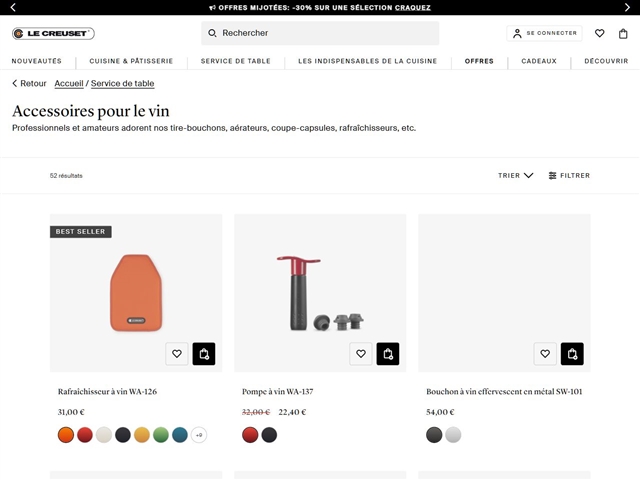The height and width of the screenshot is (480, 640).
Task: Open the Nouveautés menu
Action: click(x=37, y=61)
